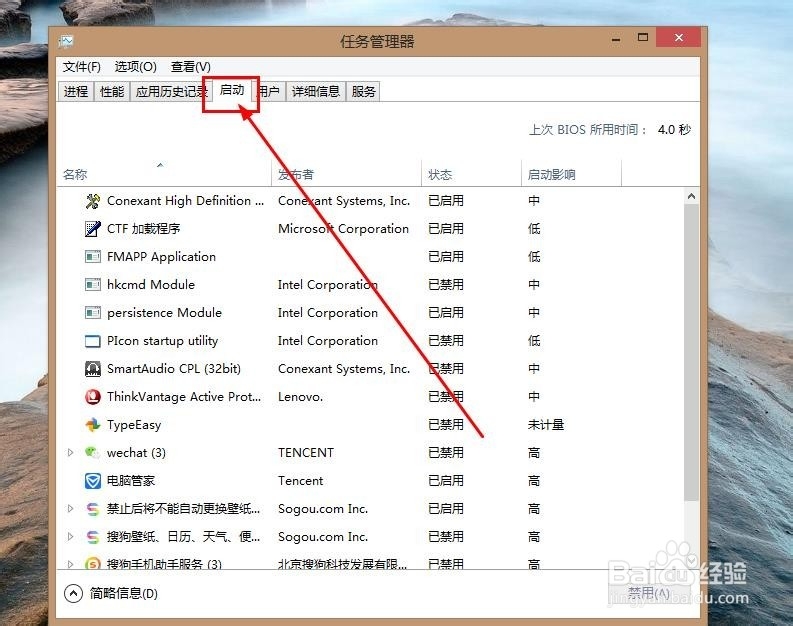Sort by the 启动影响 column header

(571, 174)
